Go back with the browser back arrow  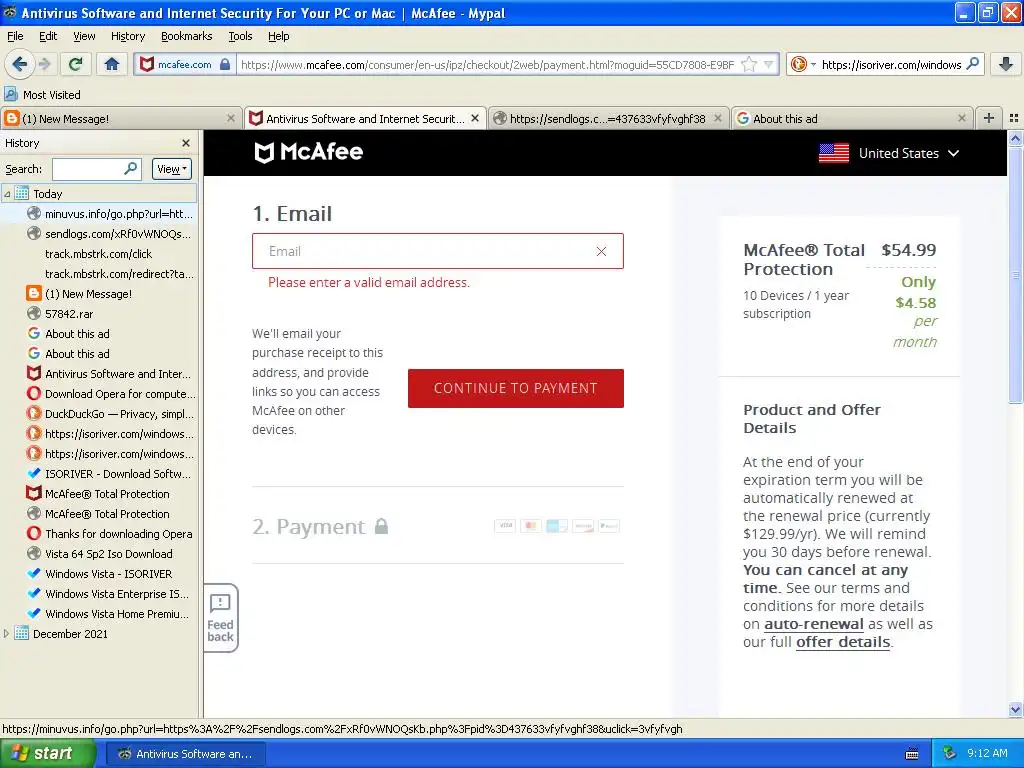click(x=19, y=64)
